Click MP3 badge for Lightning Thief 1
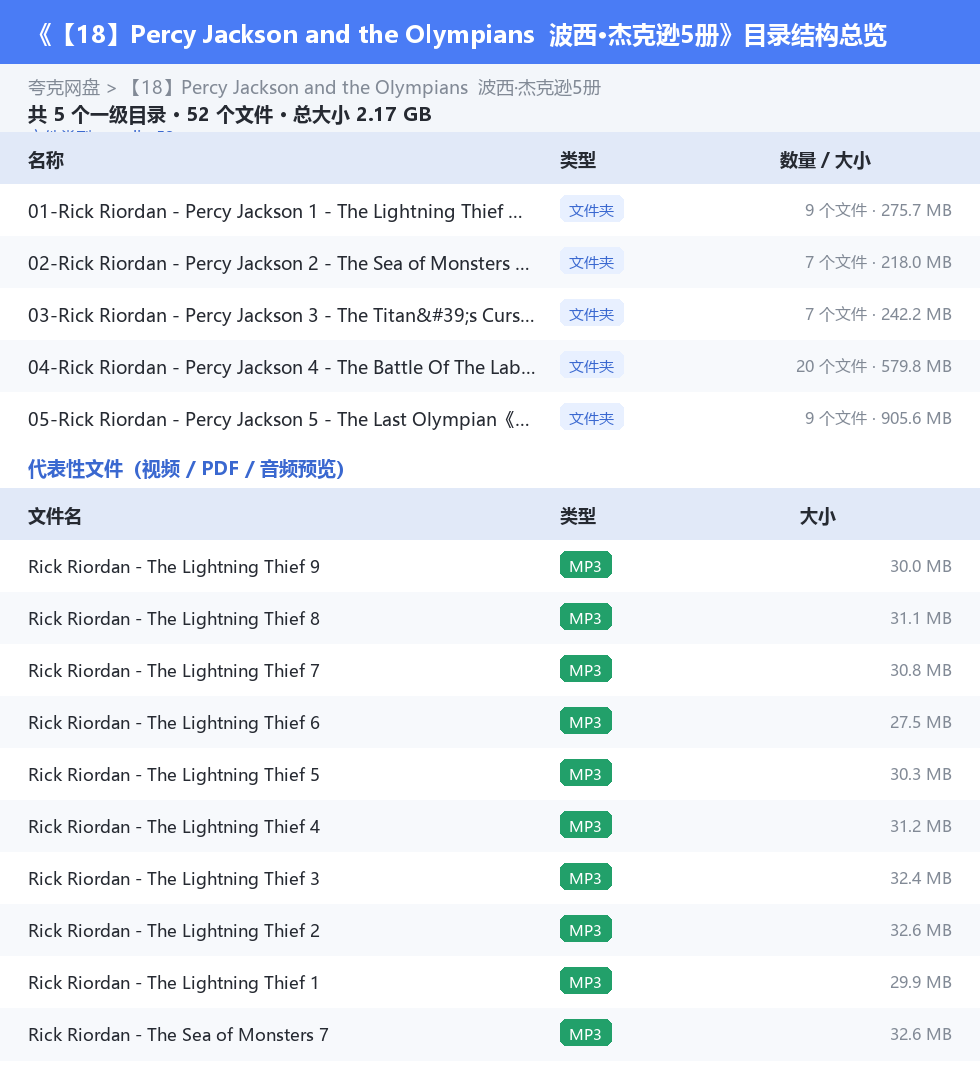Image resolution: width=980 pixels, height=1092 pixels. point(586,981)
